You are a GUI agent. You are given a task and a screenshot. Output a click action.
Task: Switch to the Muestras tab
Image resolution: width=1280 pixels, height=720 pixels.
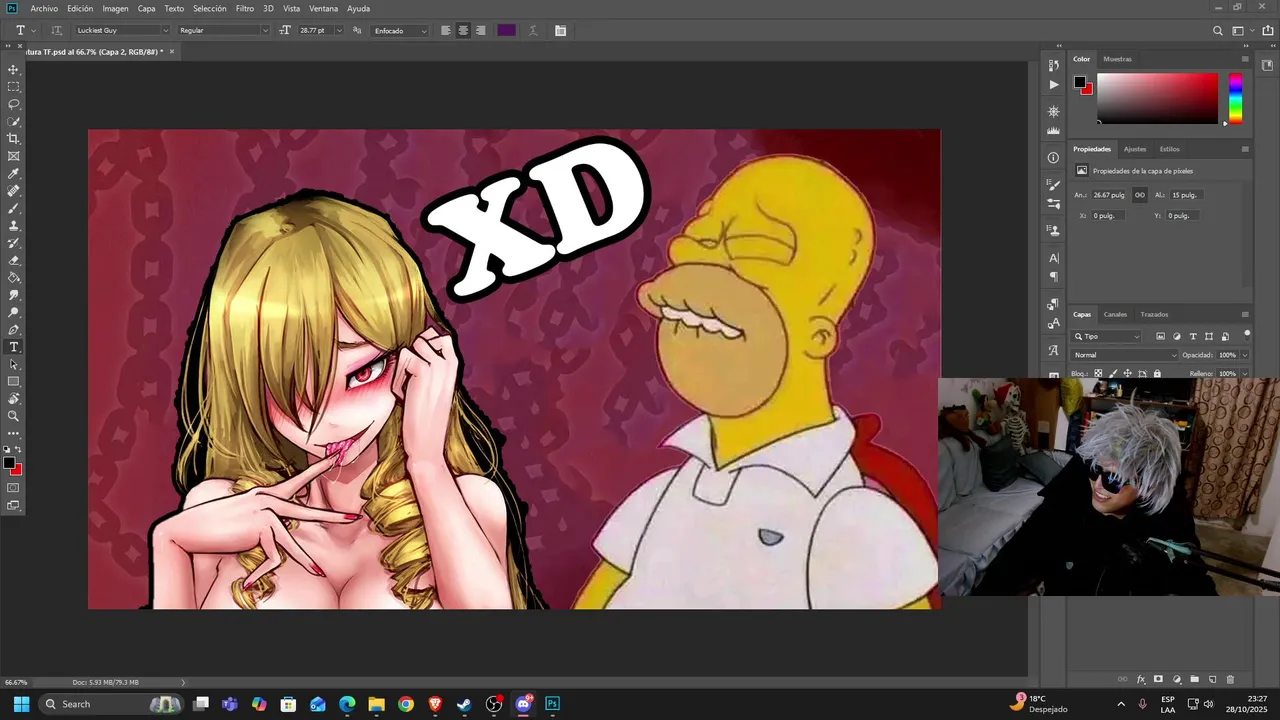pyautogui.click(x=1117, y=59)
